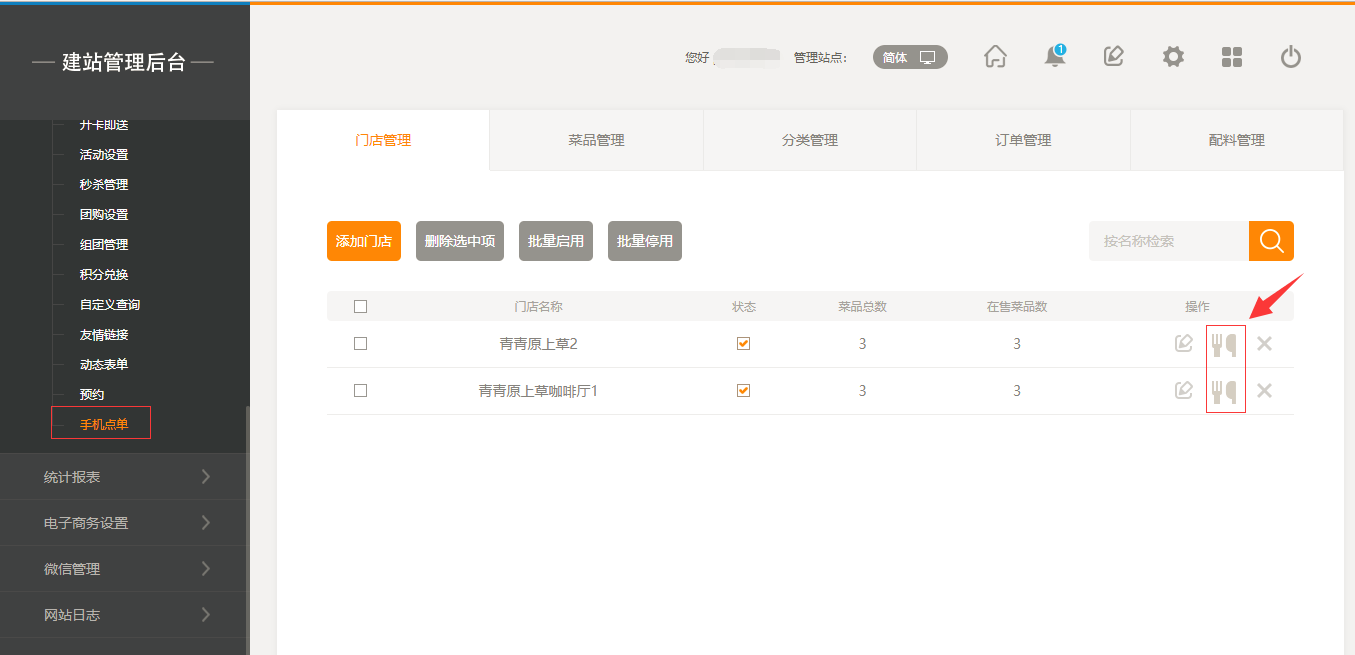1355x655 pixels.
Task: Click the home icon in top bar
Action: (x=995, y=57)
